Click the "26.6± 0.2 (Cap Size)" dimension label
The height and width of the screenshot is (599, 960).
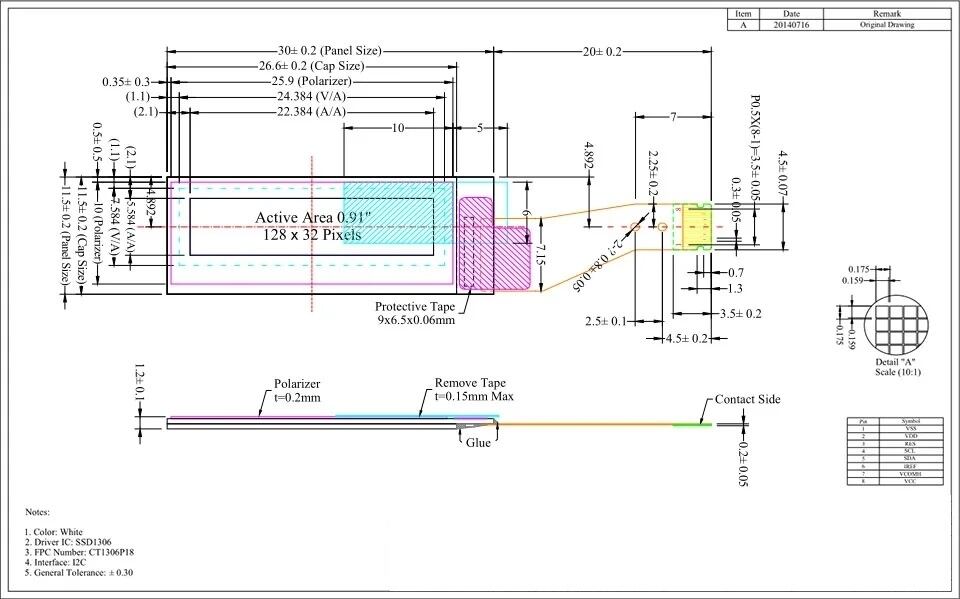311,66
